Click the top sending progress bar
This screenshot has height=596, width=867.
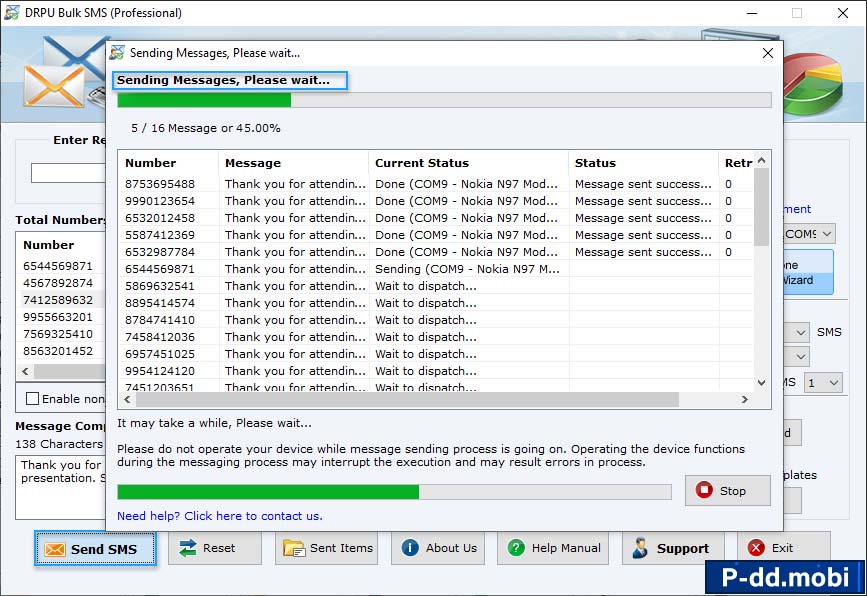click(444, 100)
